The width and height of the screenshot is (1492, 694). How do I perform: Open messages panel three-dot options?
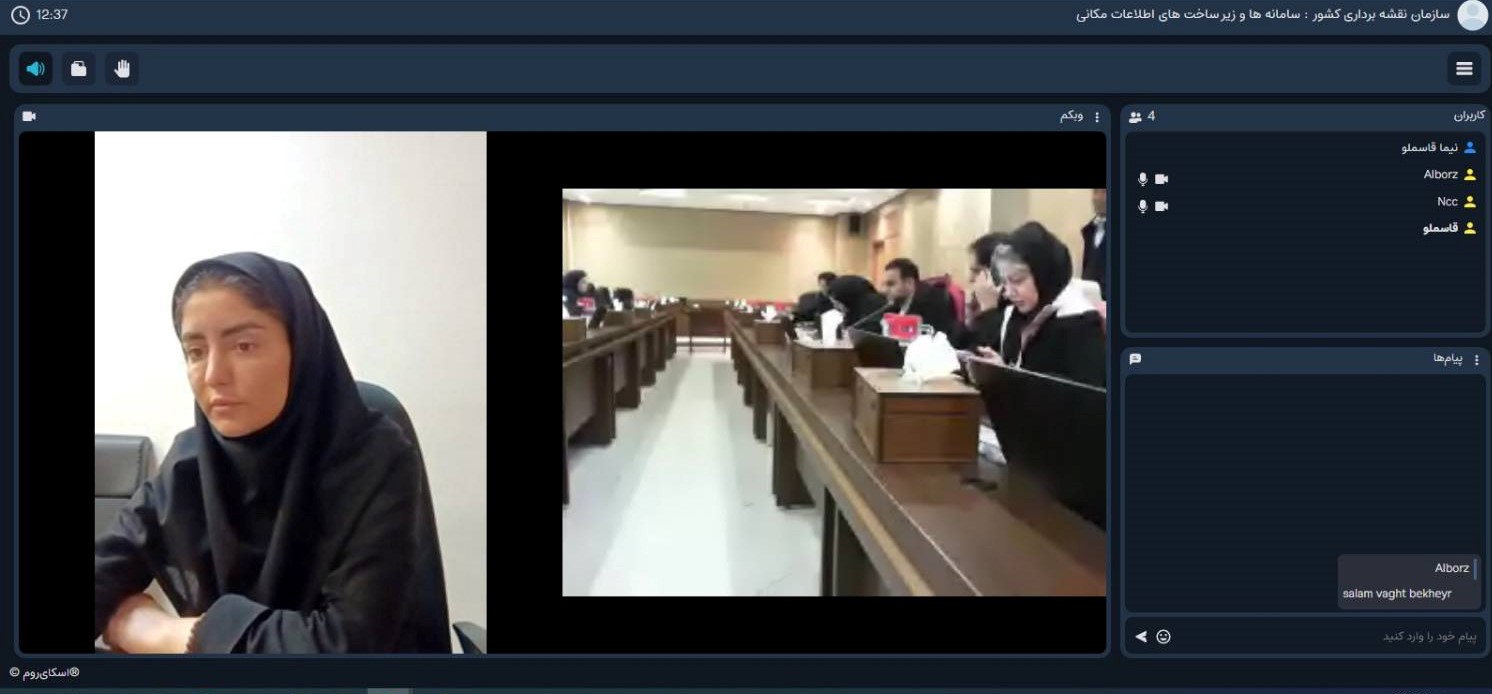(x=1476, y=359)
